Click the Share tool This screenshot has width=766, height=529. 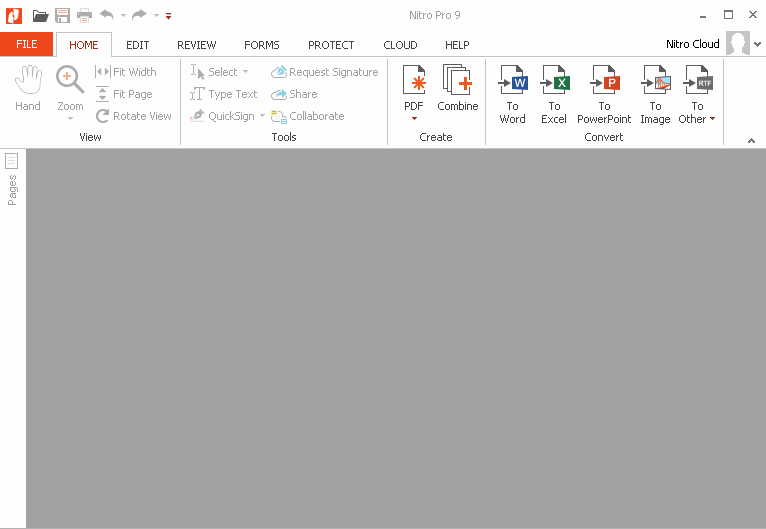tap(294, 94)
